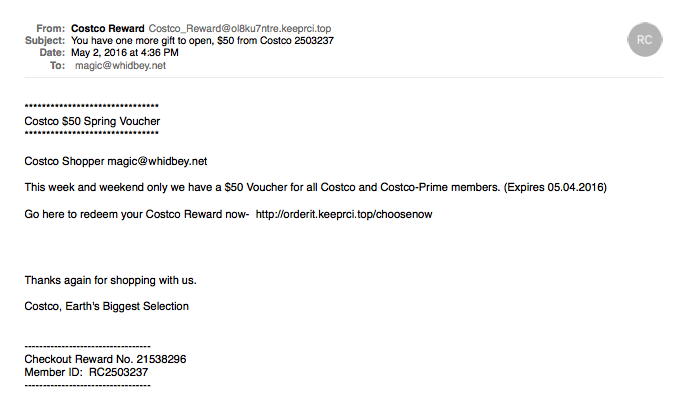Viewport: 688px width, 416px height.
Task: Click the Go here to redeem text
Action: (x=136, y=214)
